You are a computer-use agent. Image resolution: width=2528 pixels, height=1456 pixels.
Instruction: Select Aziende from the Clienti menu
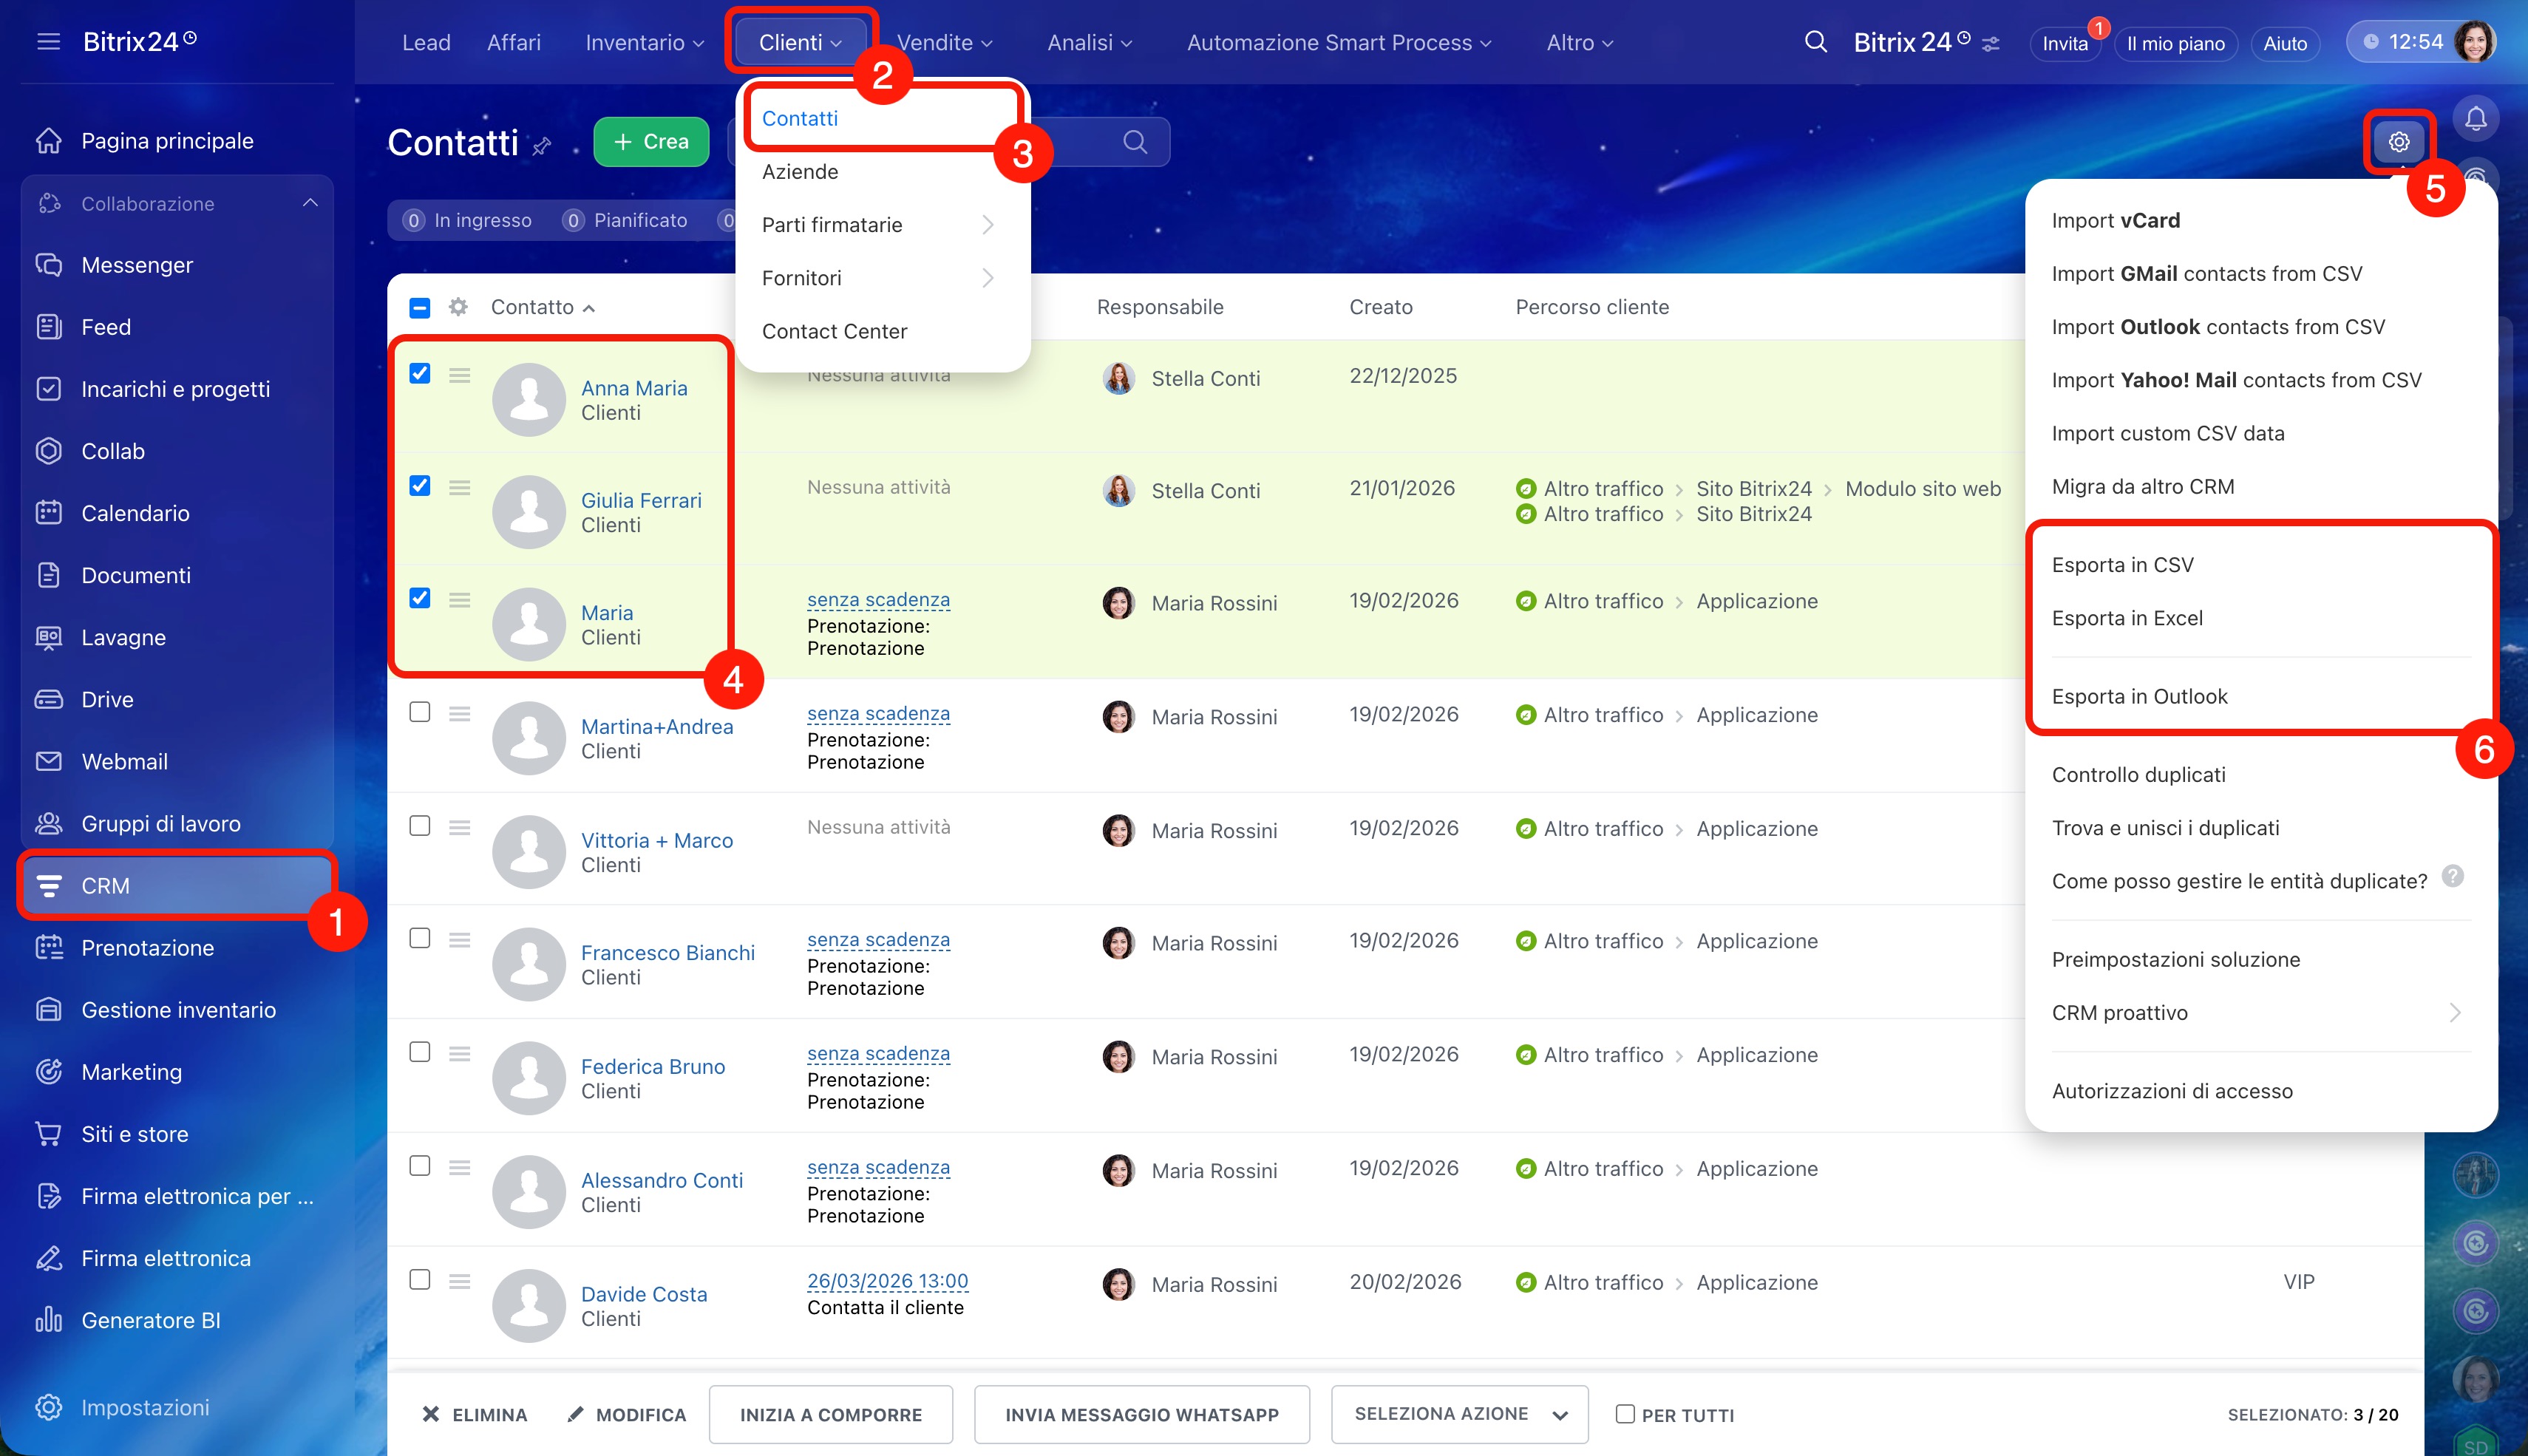click(800, 172)
